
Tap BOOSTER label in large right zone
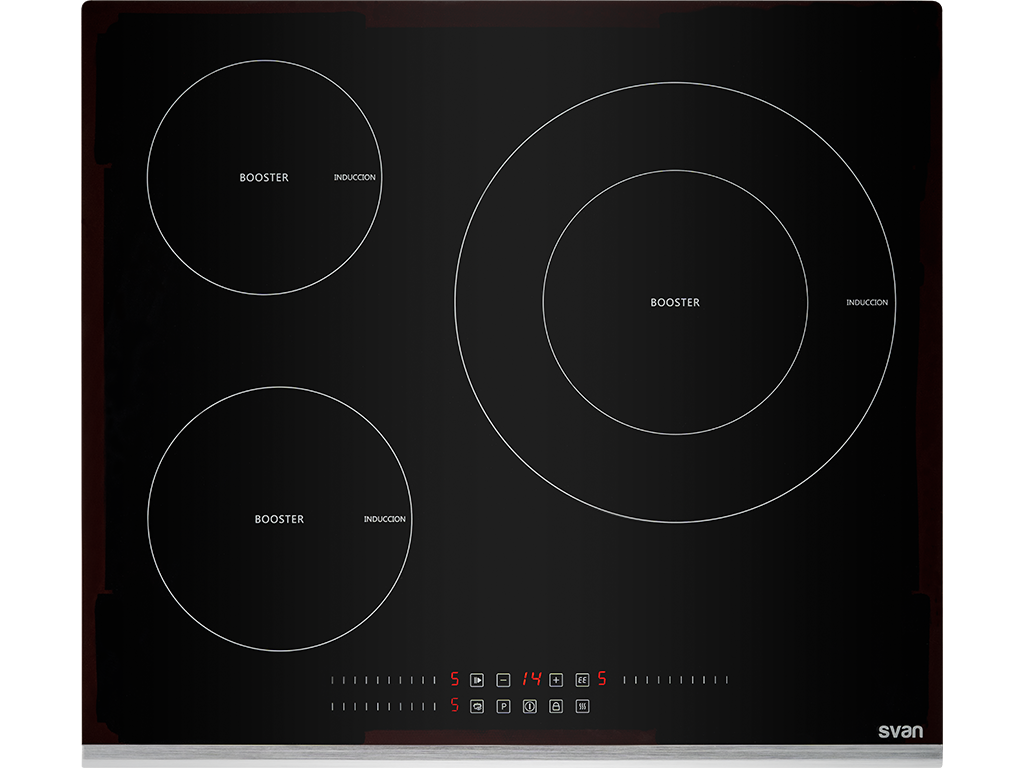[x=675, y=302]
